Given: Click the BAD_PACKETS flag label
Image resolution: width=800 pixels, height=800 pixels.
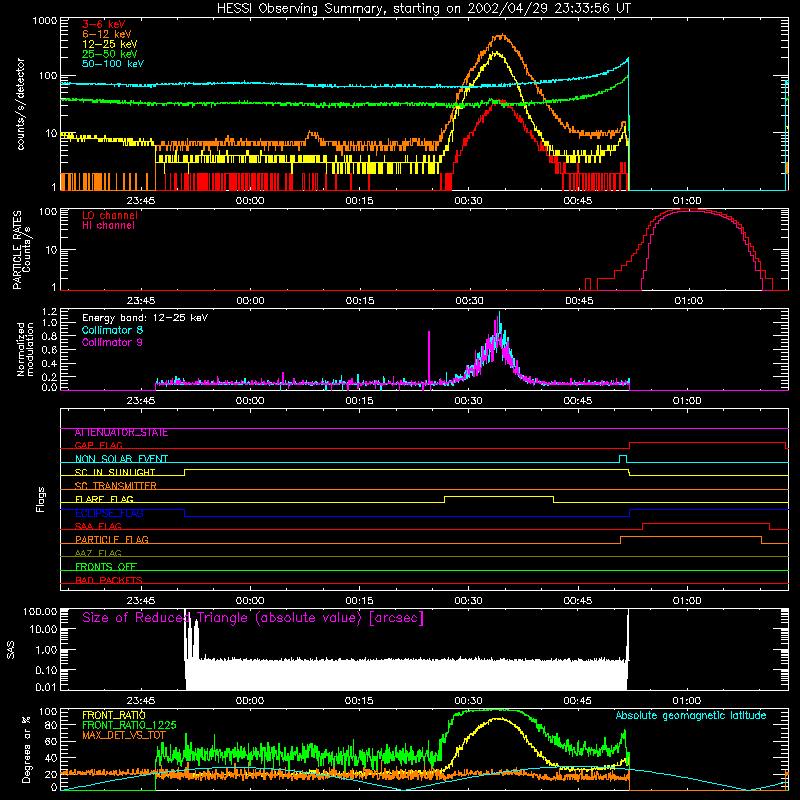Looking at the screenshot, I should [x=109, y=580].
